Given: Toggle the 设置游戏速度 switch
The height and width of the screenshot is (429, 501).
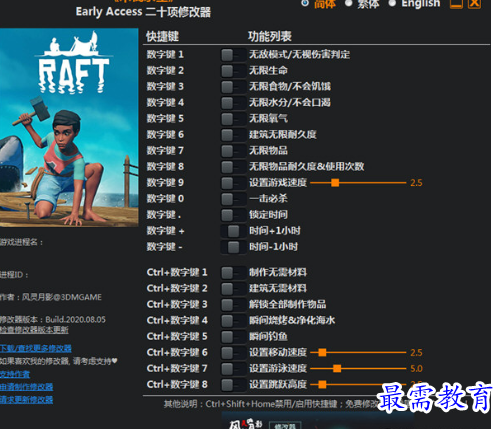Looking at the screenshot, I should click(x=233, y=183).
